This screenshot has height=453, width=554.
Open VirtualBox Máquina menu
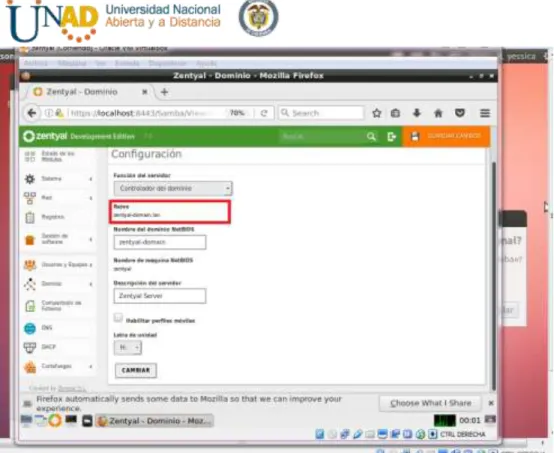coord(72,63)
